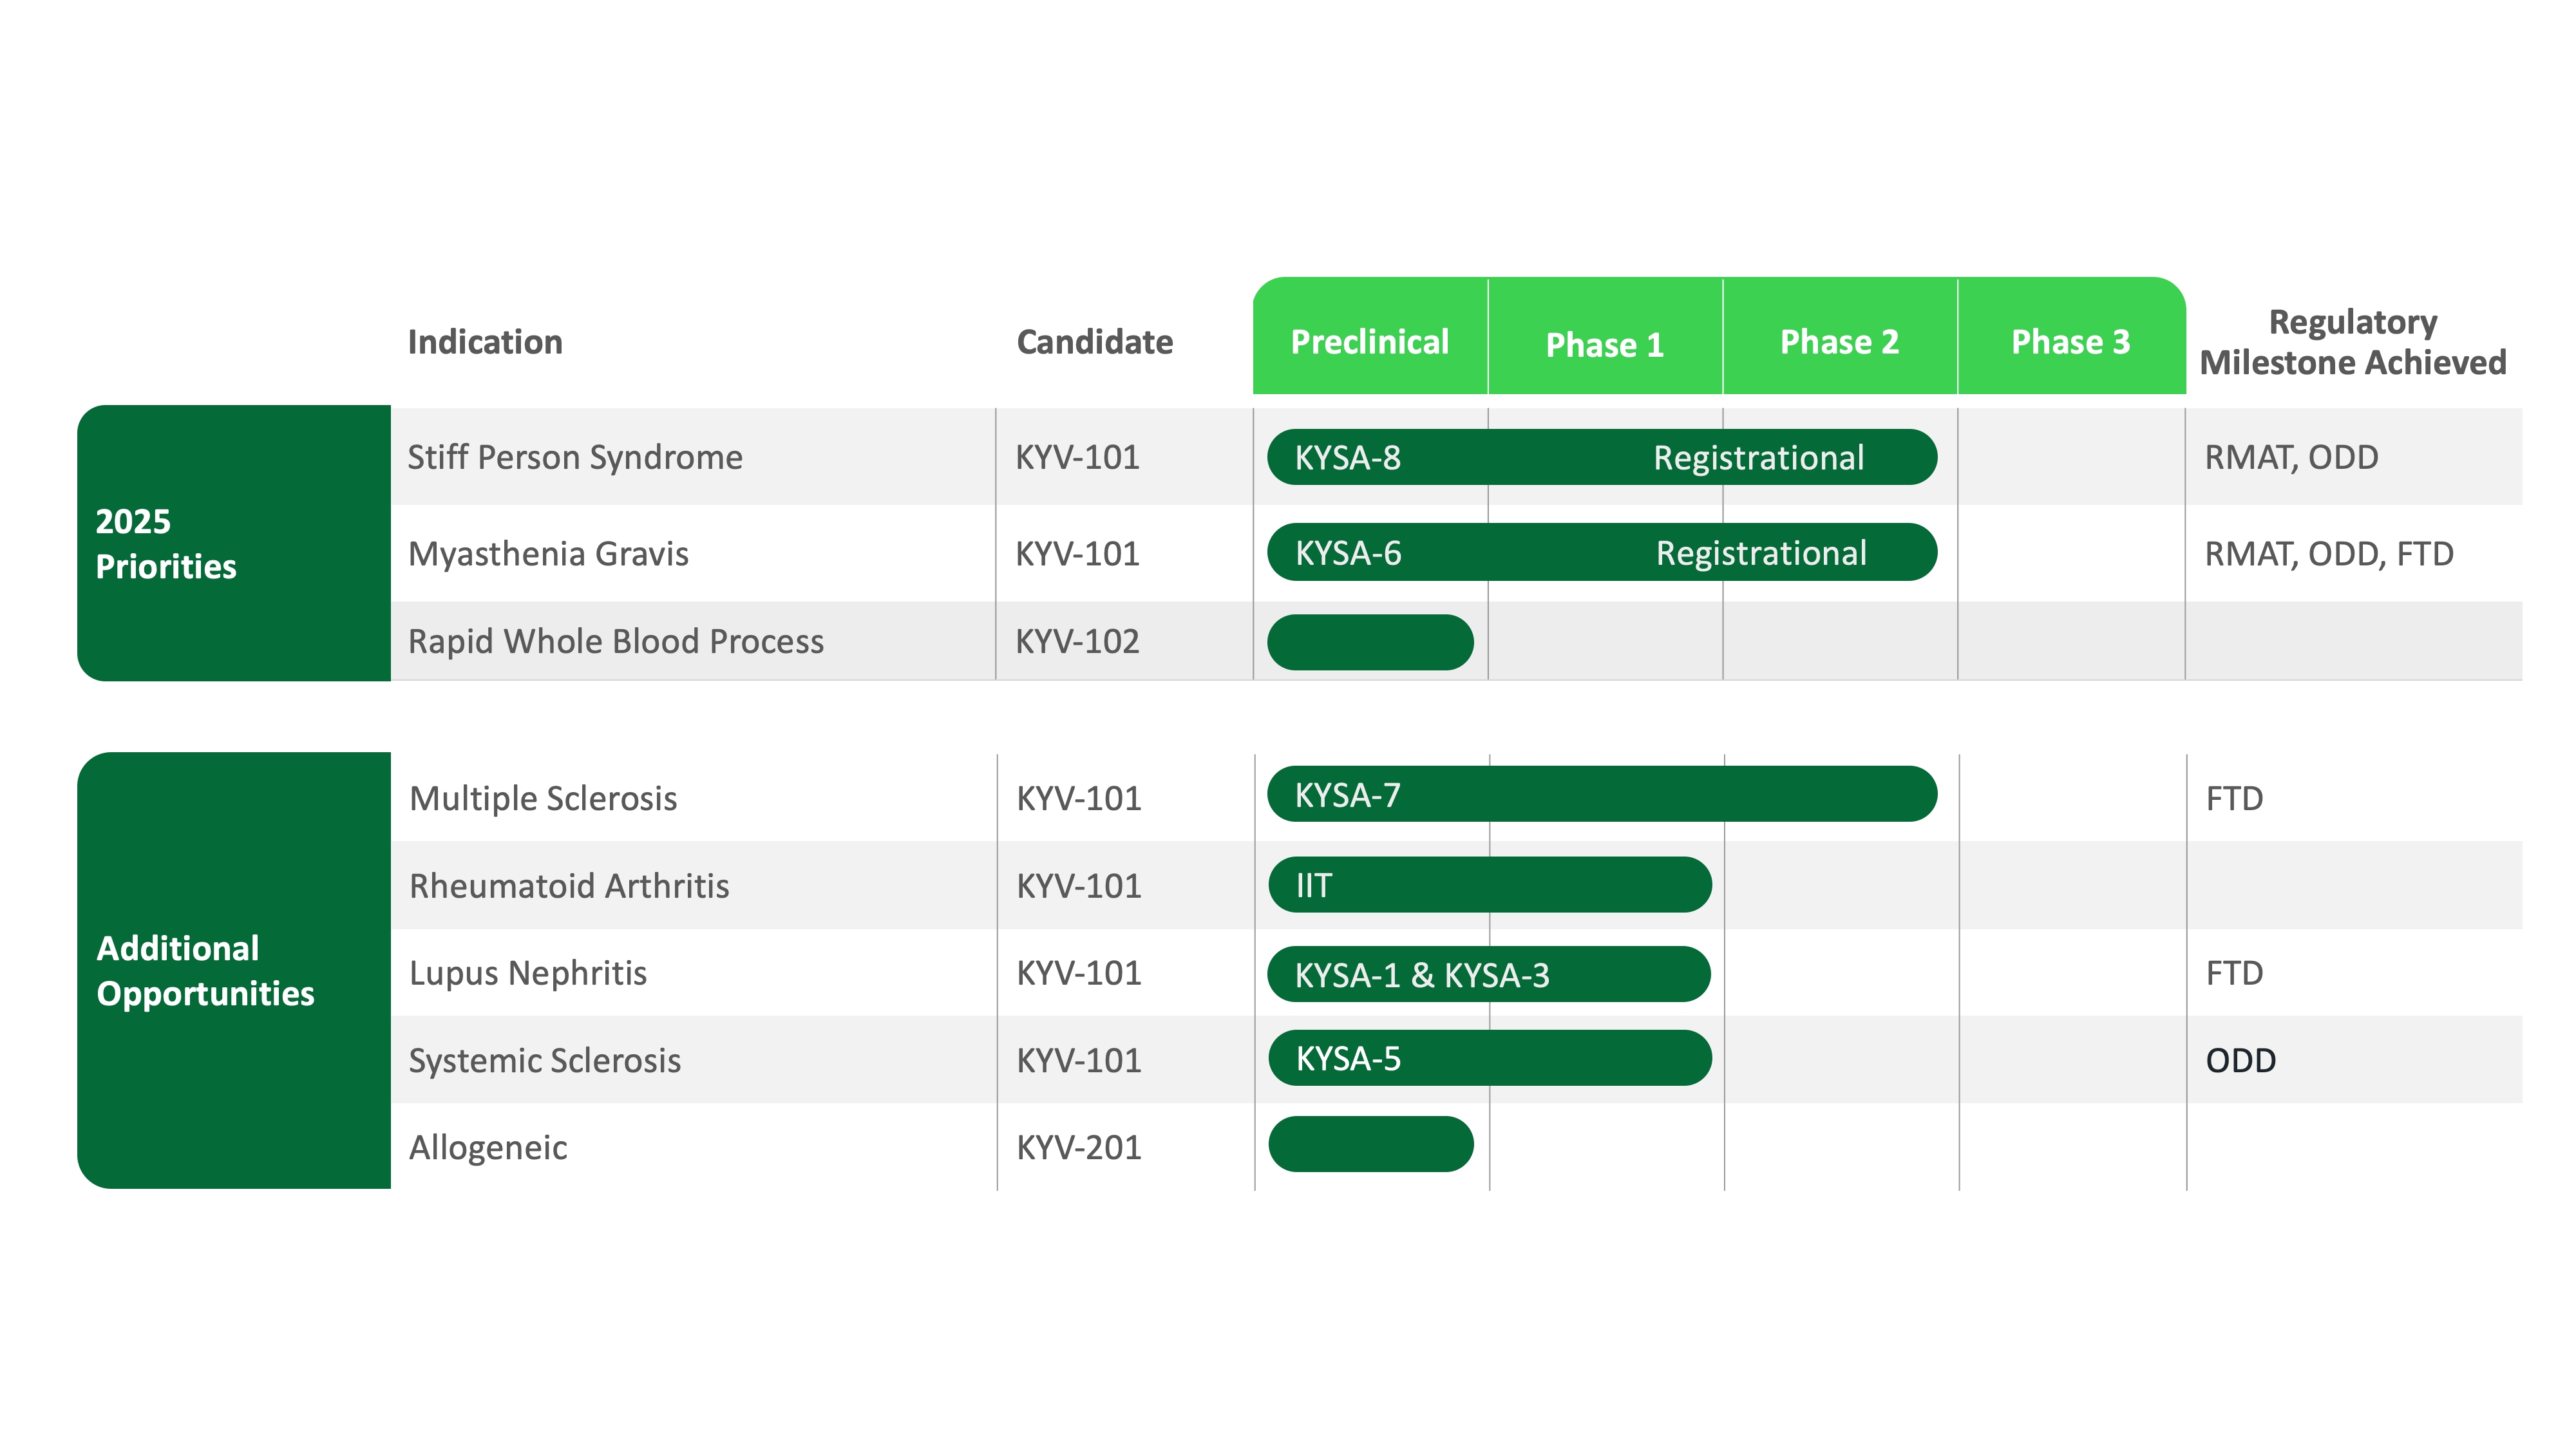Viewport: 2576px width, 1449px height.
Task: Select the KYV-201 candidate for Allogeneic
Action: tap(1079, 1147)
